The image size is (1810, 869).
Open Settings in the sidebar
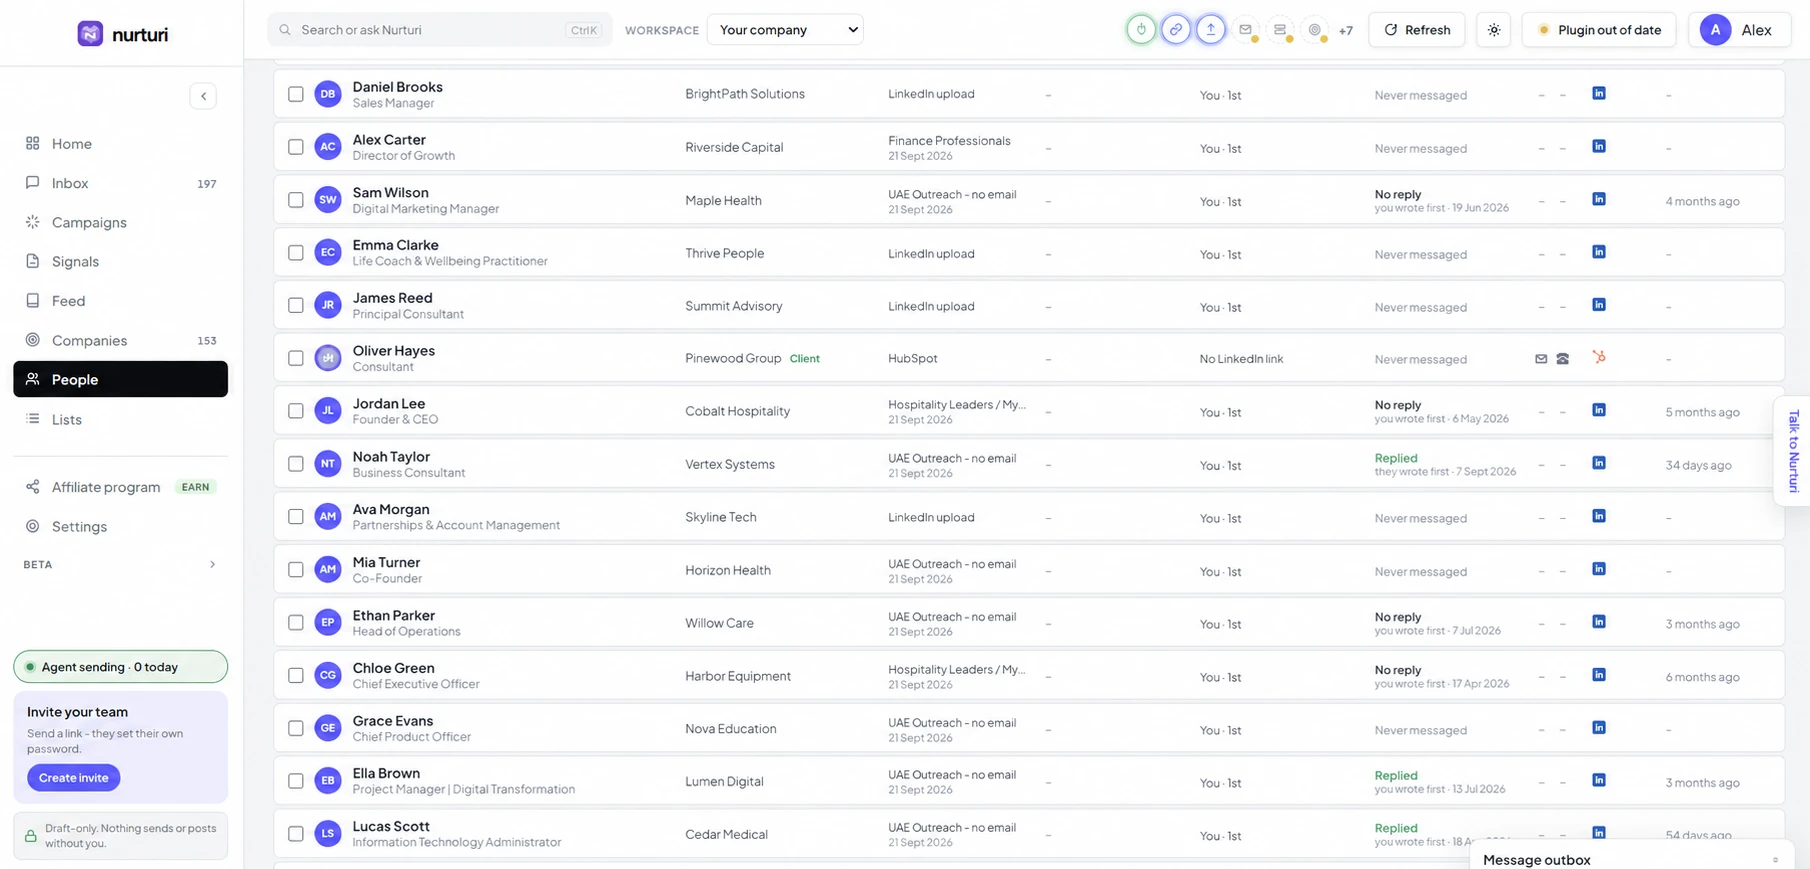120,526
